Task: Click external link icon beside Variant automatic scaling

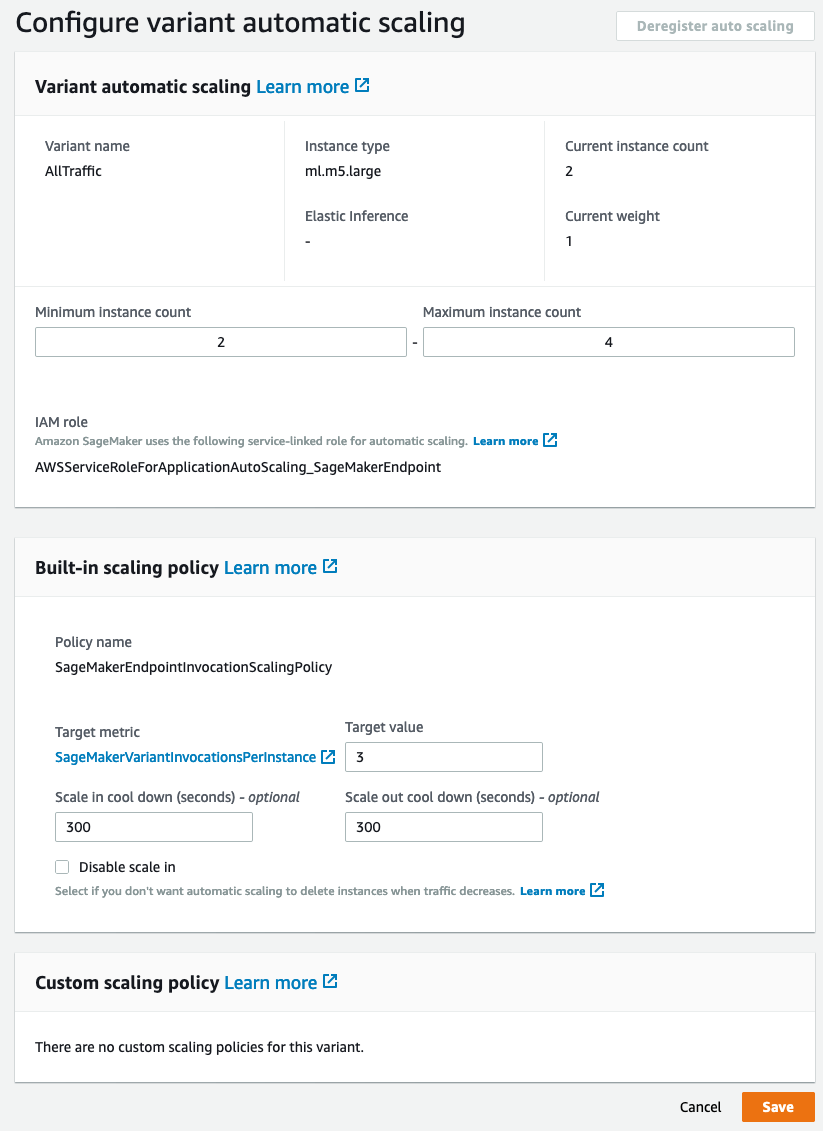Action: pos(362,86)
